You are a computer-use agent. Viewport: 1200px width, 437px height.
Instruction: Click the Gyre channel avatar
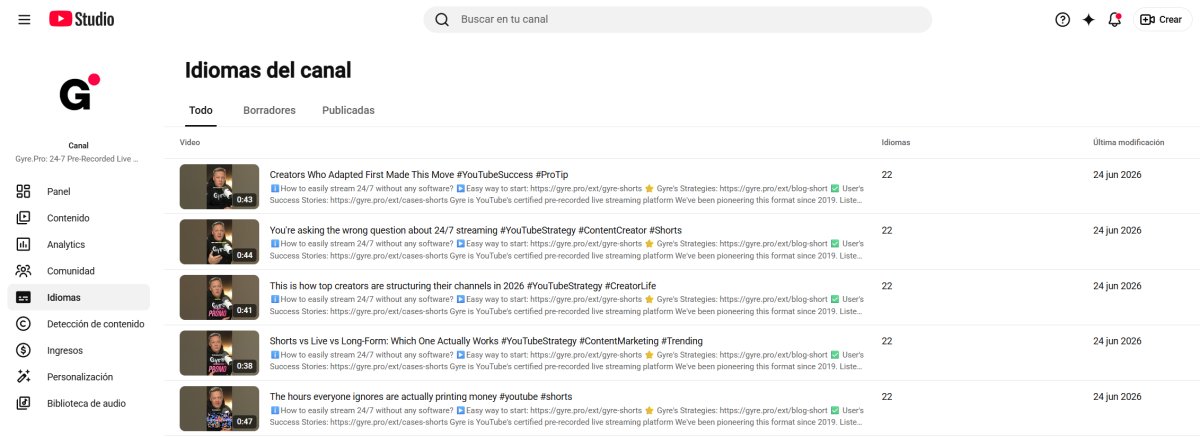pos(78,93)
